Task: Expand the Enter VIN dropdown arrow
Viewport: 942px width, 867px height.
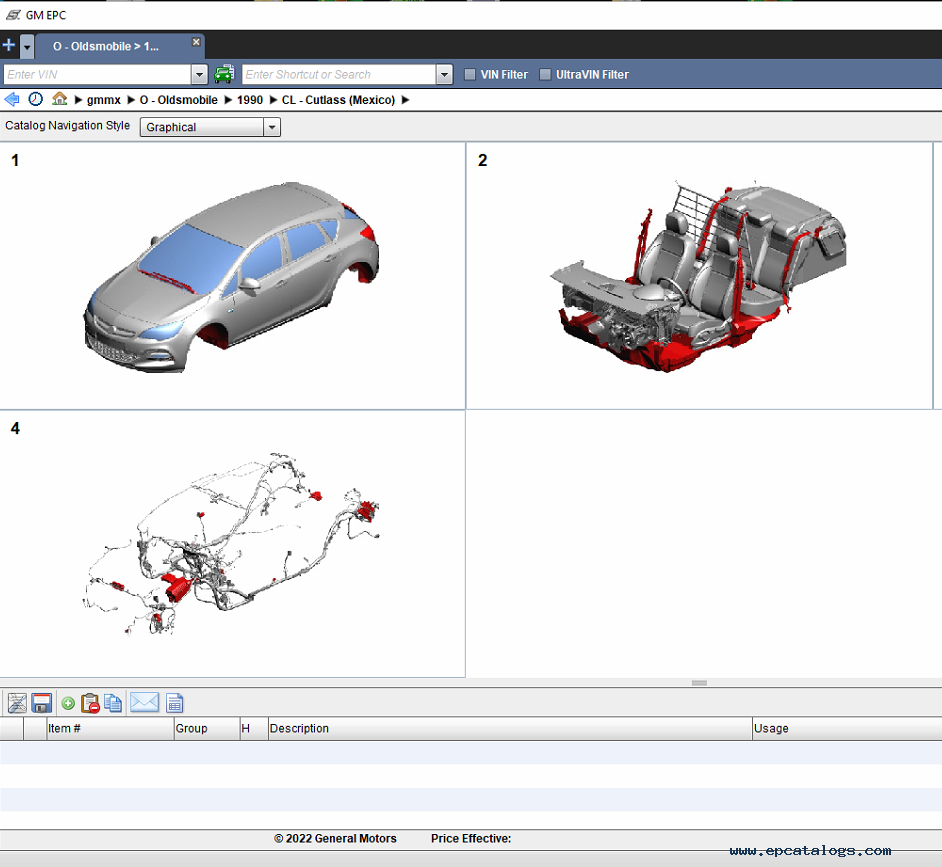Action: [199, 74]
